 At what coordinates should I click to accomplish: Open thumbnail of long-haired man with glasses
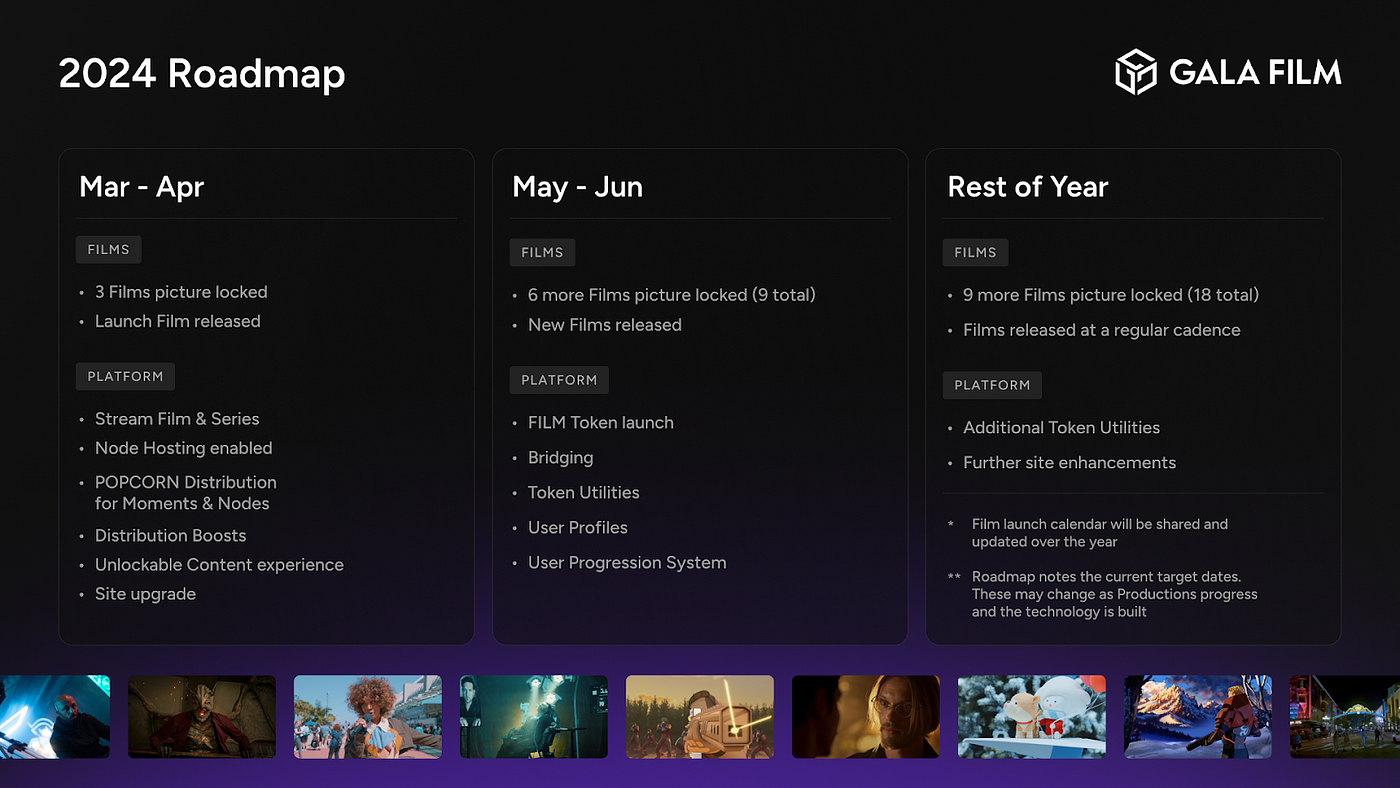pos(866,716)
